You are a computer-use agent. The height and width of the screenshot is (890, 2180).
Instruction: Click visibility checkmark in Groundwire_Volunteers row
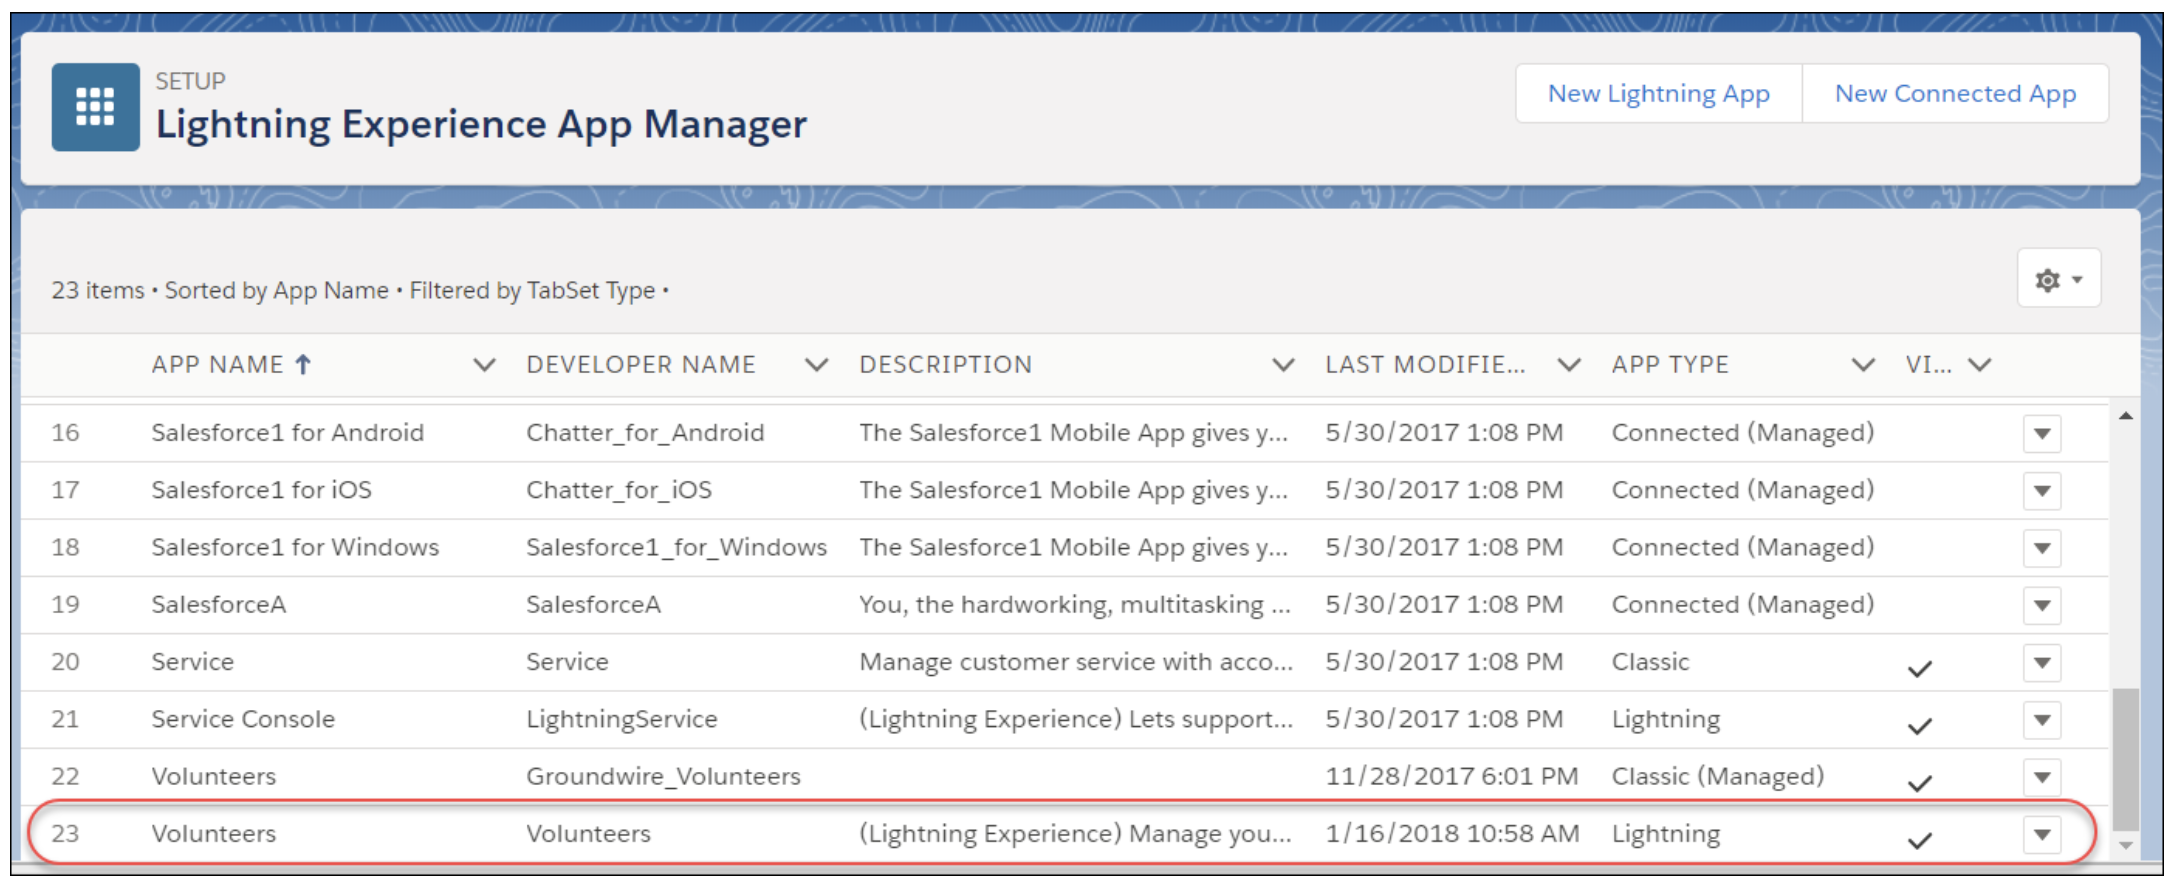click(x=1919, y=783)
